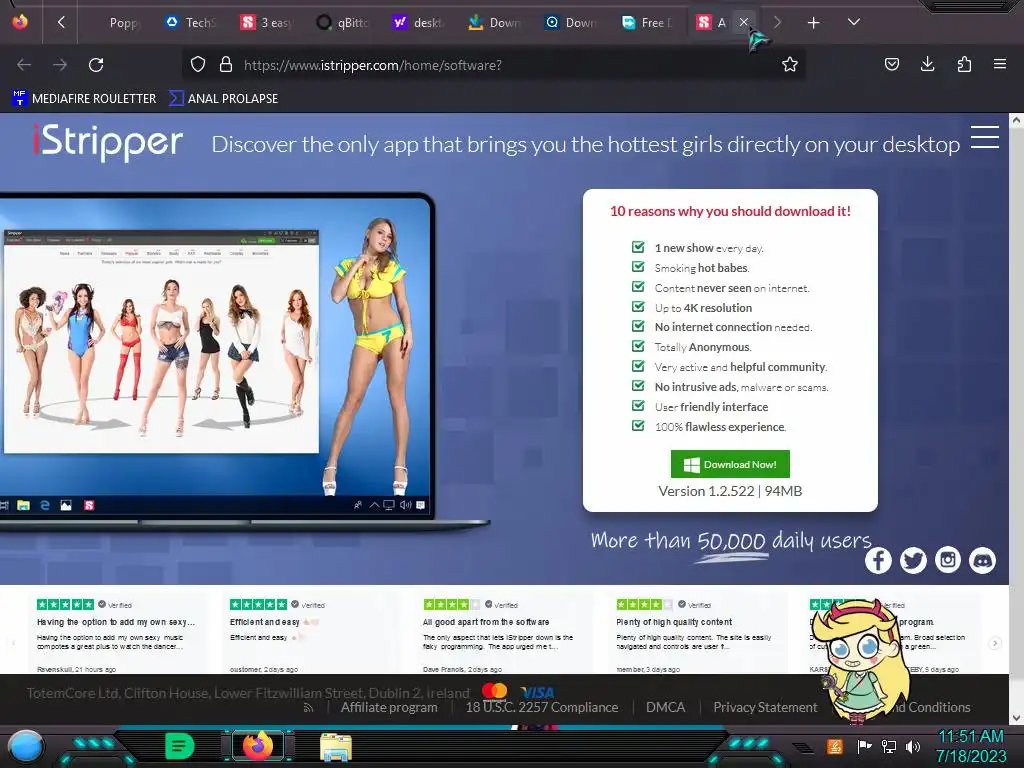The image size is (1024, 768).
Task: Click the 'User friendly interface' checkmark
Action: (638, 406)
